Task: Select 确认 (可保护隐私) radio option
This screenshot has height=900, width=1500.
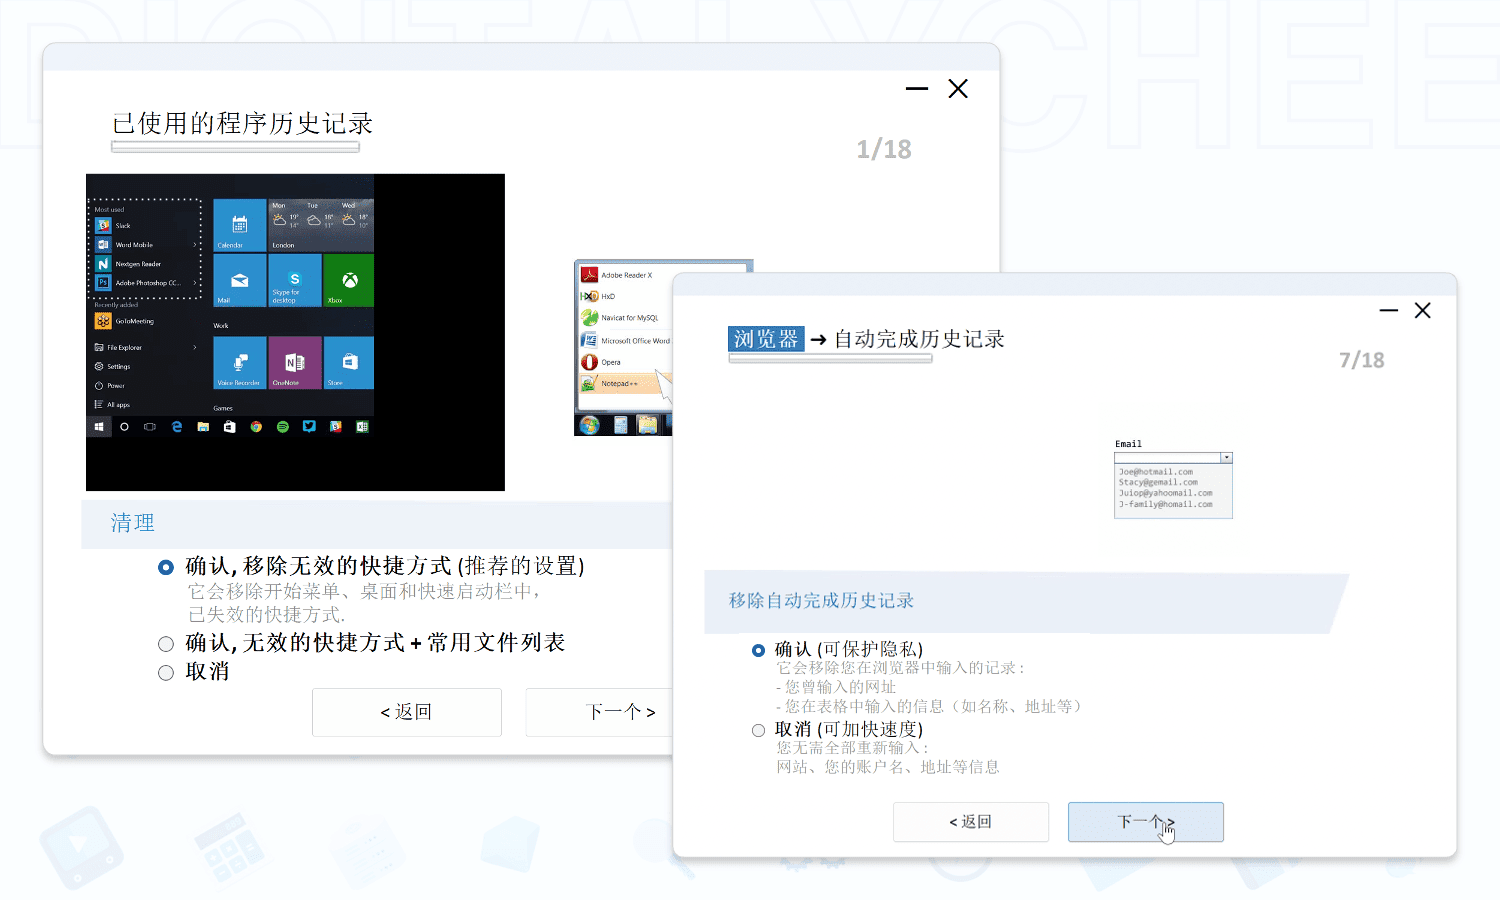Action: pyautogui.click(x=758, y=650)
